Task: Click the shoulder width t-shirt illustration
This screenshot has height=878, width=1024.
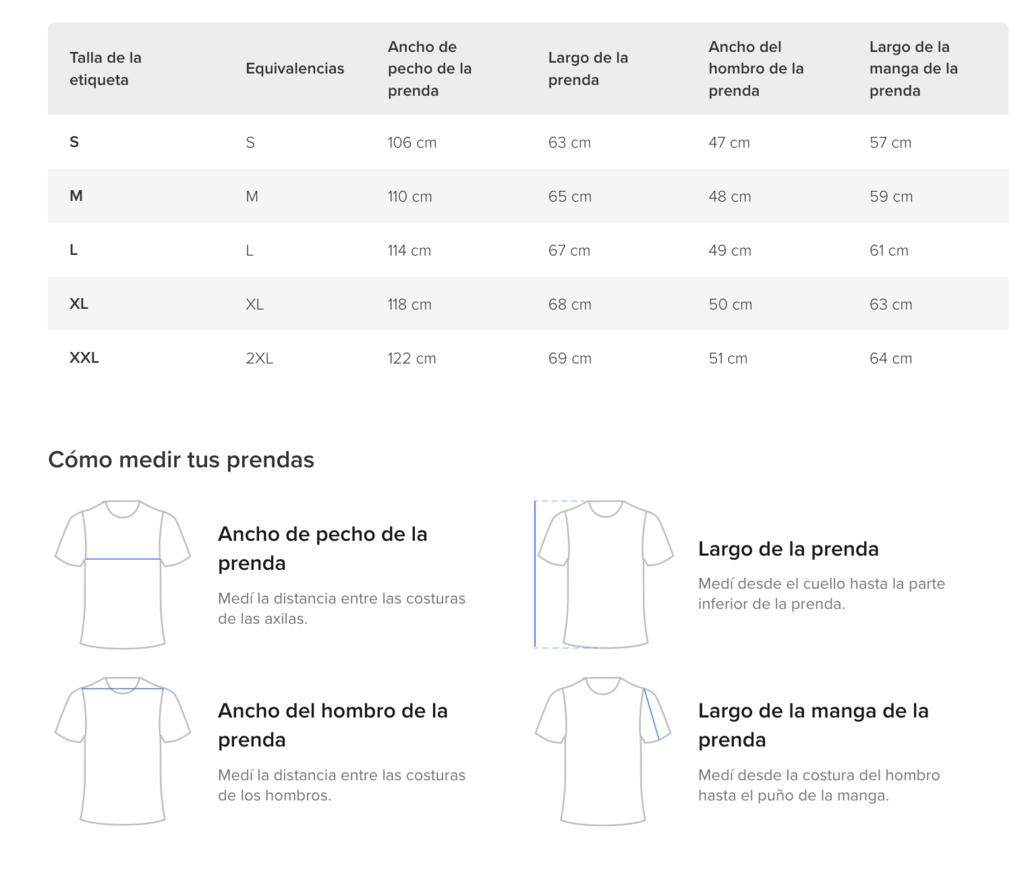Action: (x=123, y=751)
